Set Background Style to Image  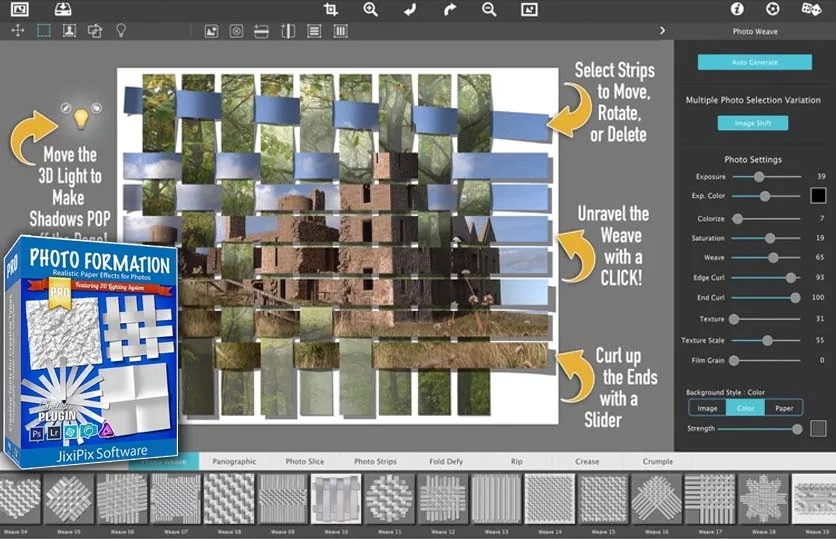pyautogui.click(x=708, y=408)
